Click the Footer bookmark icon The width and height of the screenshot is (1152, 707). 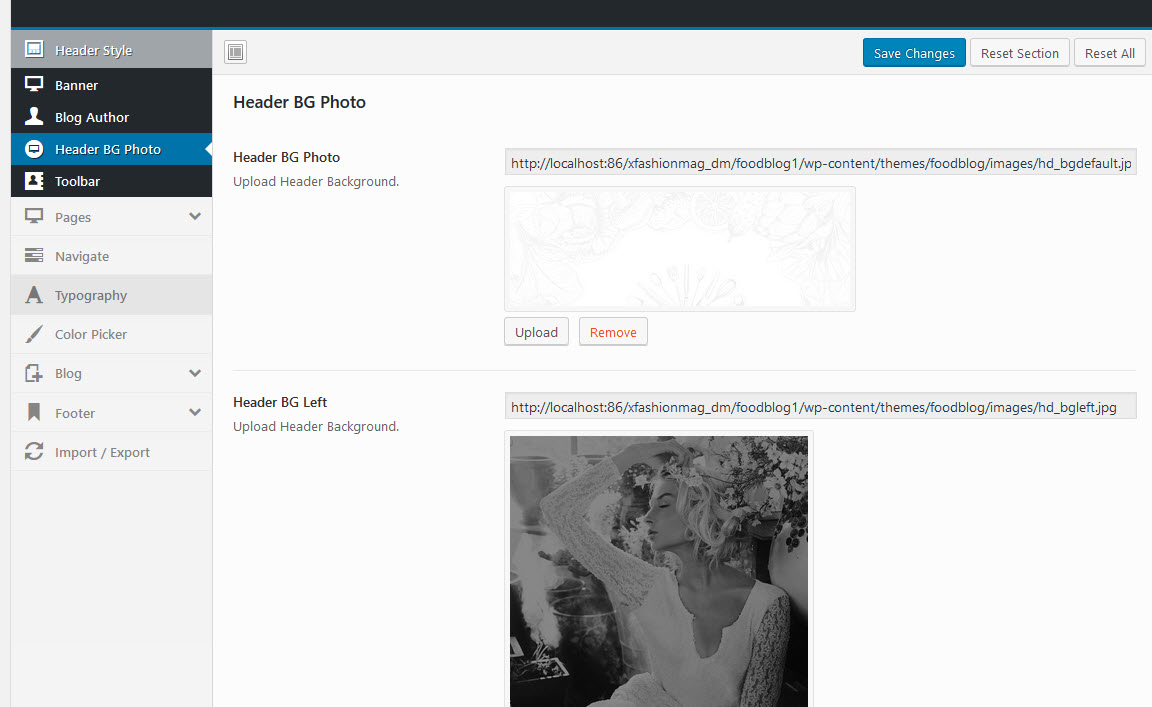[x=34, y=412]
